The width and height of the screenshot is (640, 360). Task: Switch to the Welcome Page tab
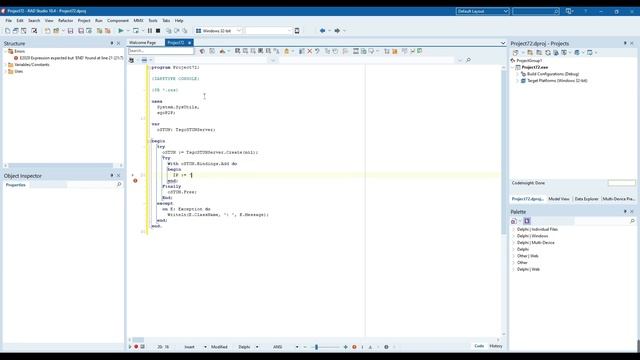tap(143, 42)
